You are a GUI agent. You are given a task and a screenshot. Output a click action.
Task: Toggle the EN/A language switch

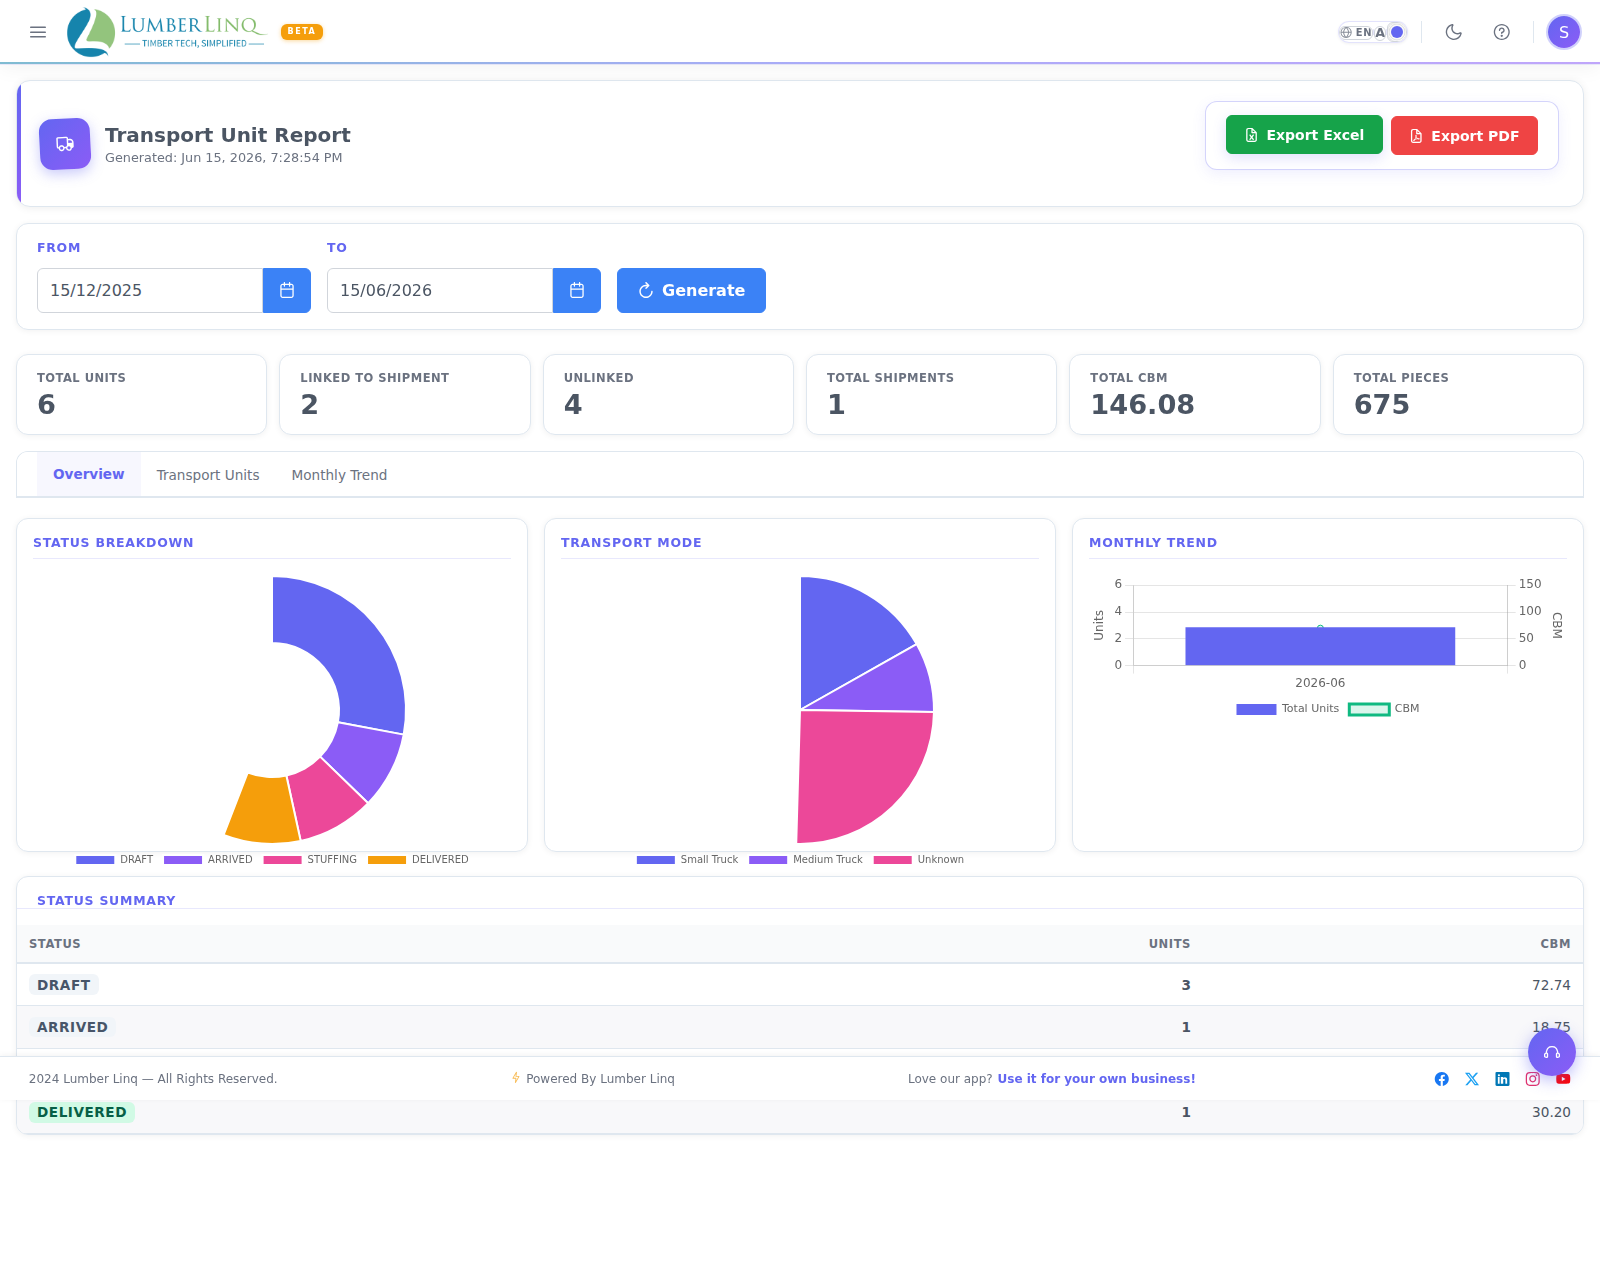[1373, 32]
